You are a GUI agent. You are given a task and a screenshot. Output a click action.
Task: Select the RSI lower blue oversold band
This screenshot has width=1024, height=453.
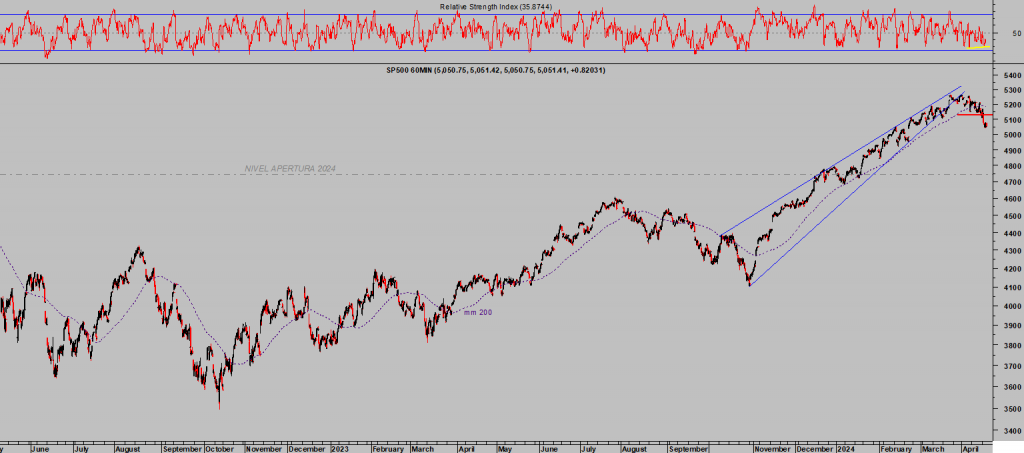pos(496,50)
